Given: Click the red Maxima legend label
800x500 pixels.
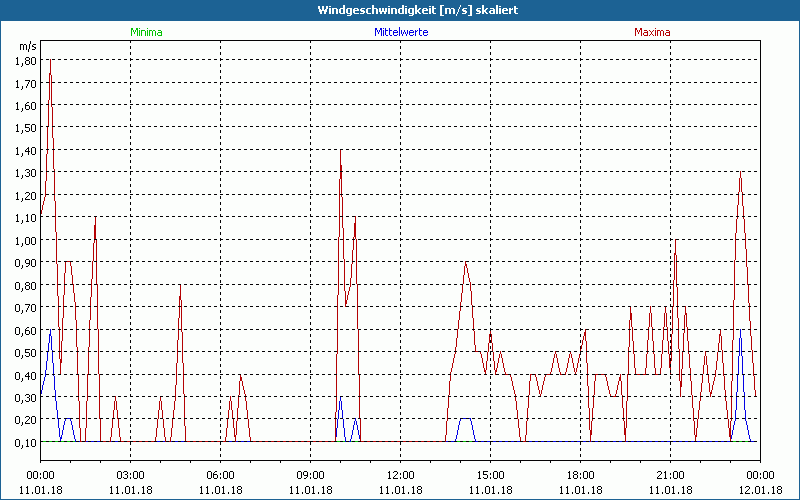Looking at the screenshot, I should click(652, 32).
